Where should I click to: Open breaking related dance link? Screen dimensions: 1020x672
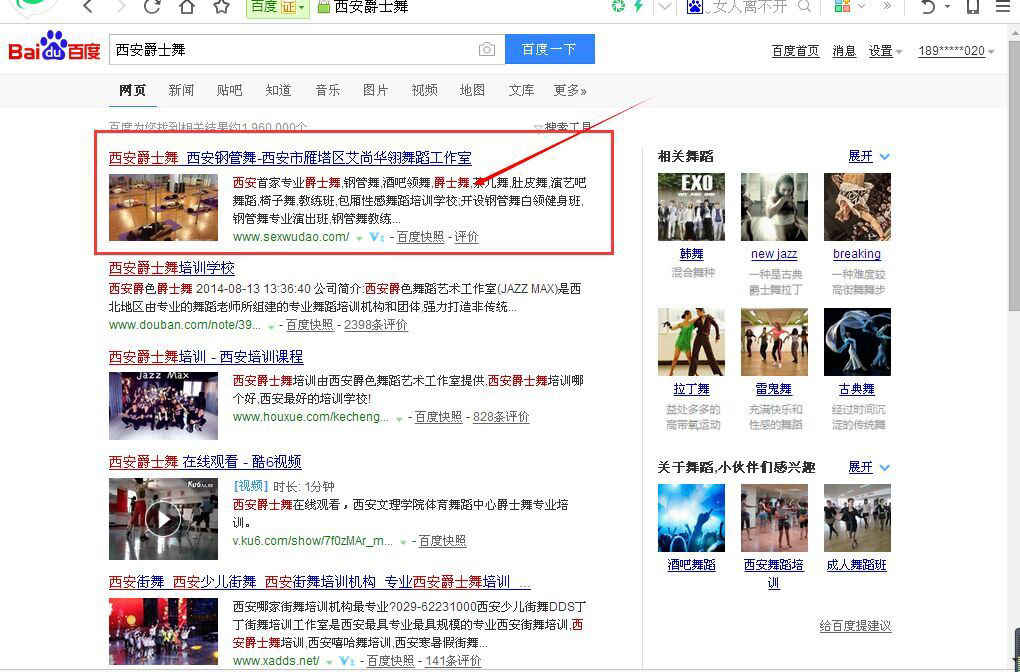point(857,254)
